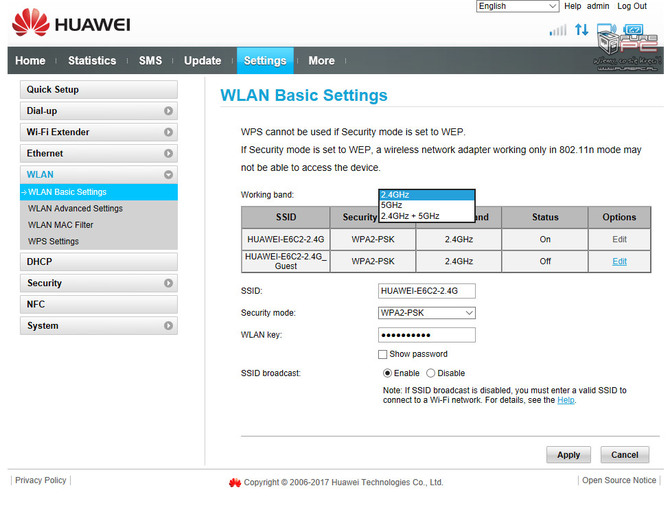
Task: Open the DHCP sidebar item
Action: (99, 262)
